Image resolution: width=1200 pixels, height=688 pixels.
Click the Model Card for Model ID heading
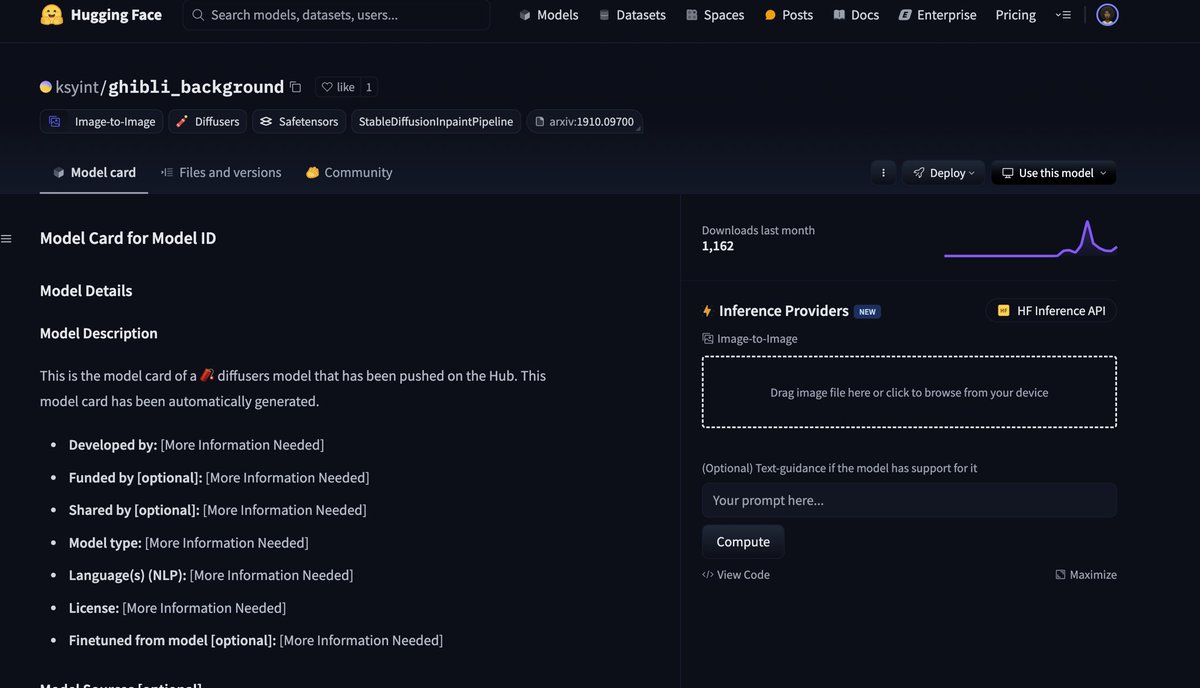(x=128, y=238)
